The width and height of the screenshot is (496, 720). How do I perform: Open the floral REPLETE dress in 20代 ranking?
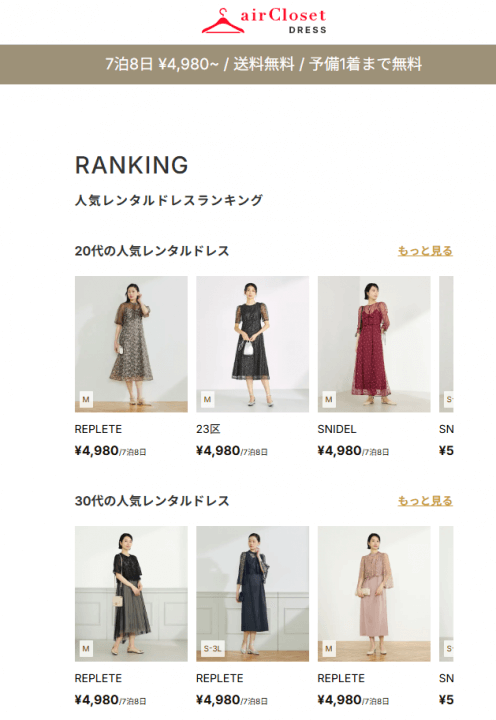[x=131, y=344]
